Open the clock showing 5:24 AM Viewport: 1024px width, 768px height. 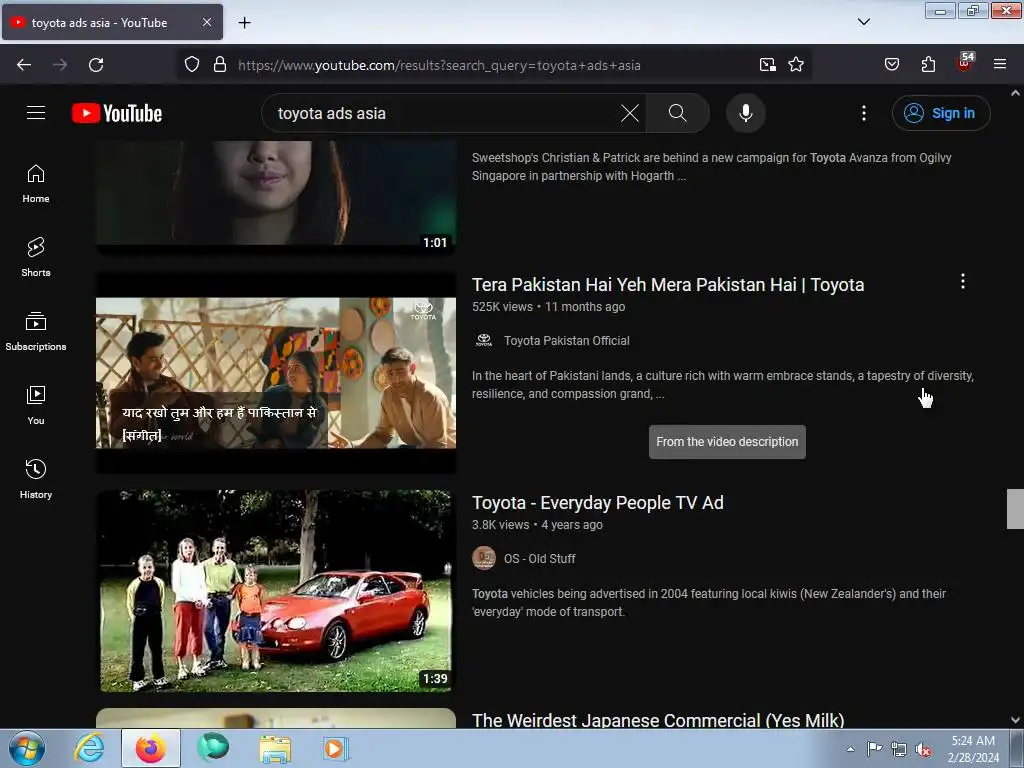(x=973, y=749)
